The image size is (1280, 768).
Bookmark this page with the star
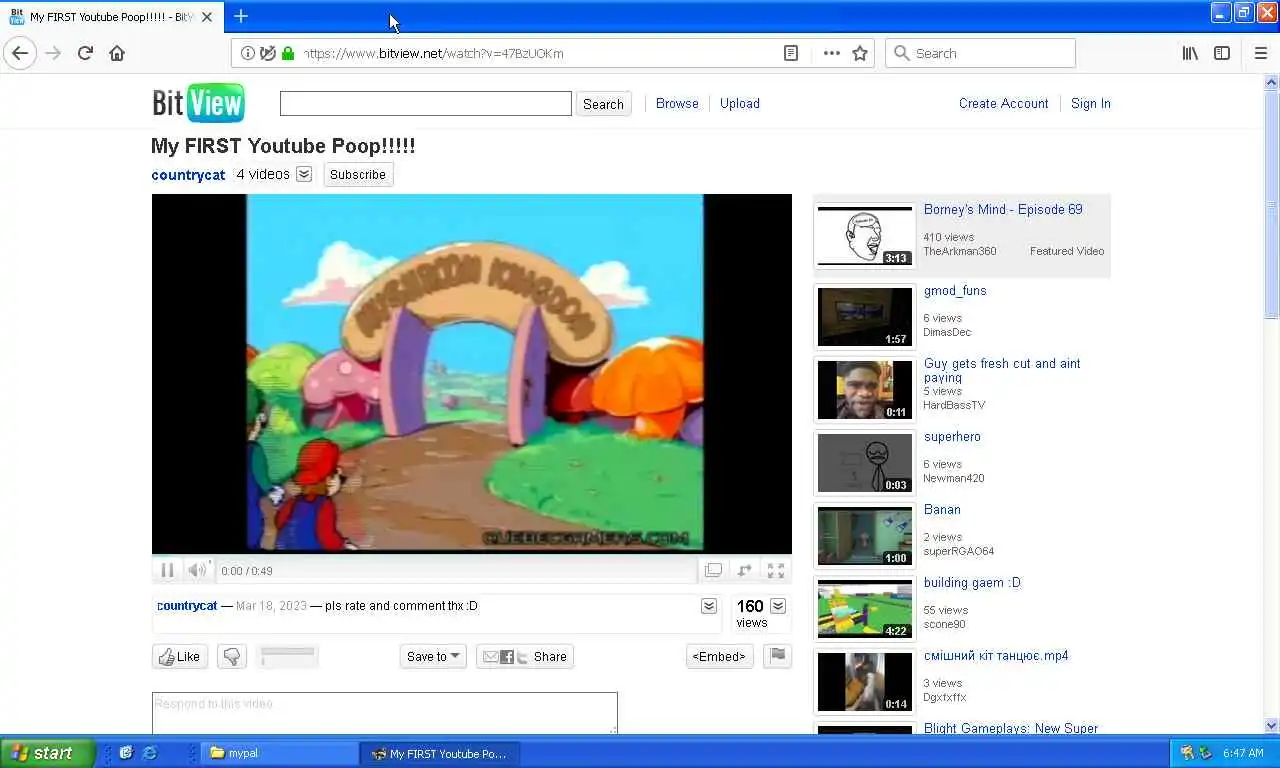[860, 53]
